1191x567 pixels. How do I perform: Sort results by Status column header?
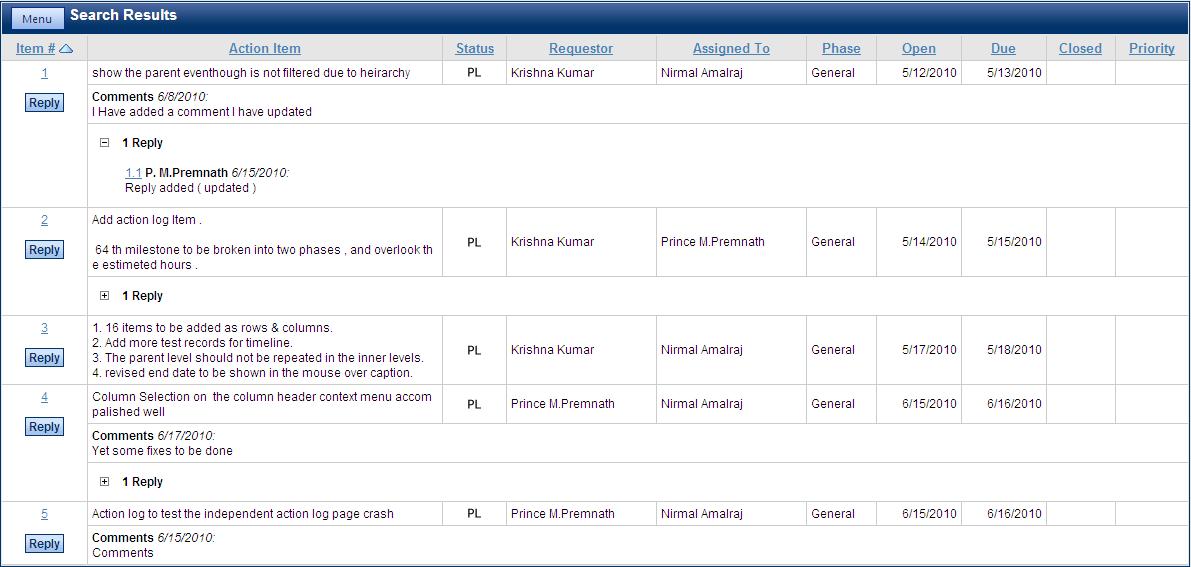point(475,48)
